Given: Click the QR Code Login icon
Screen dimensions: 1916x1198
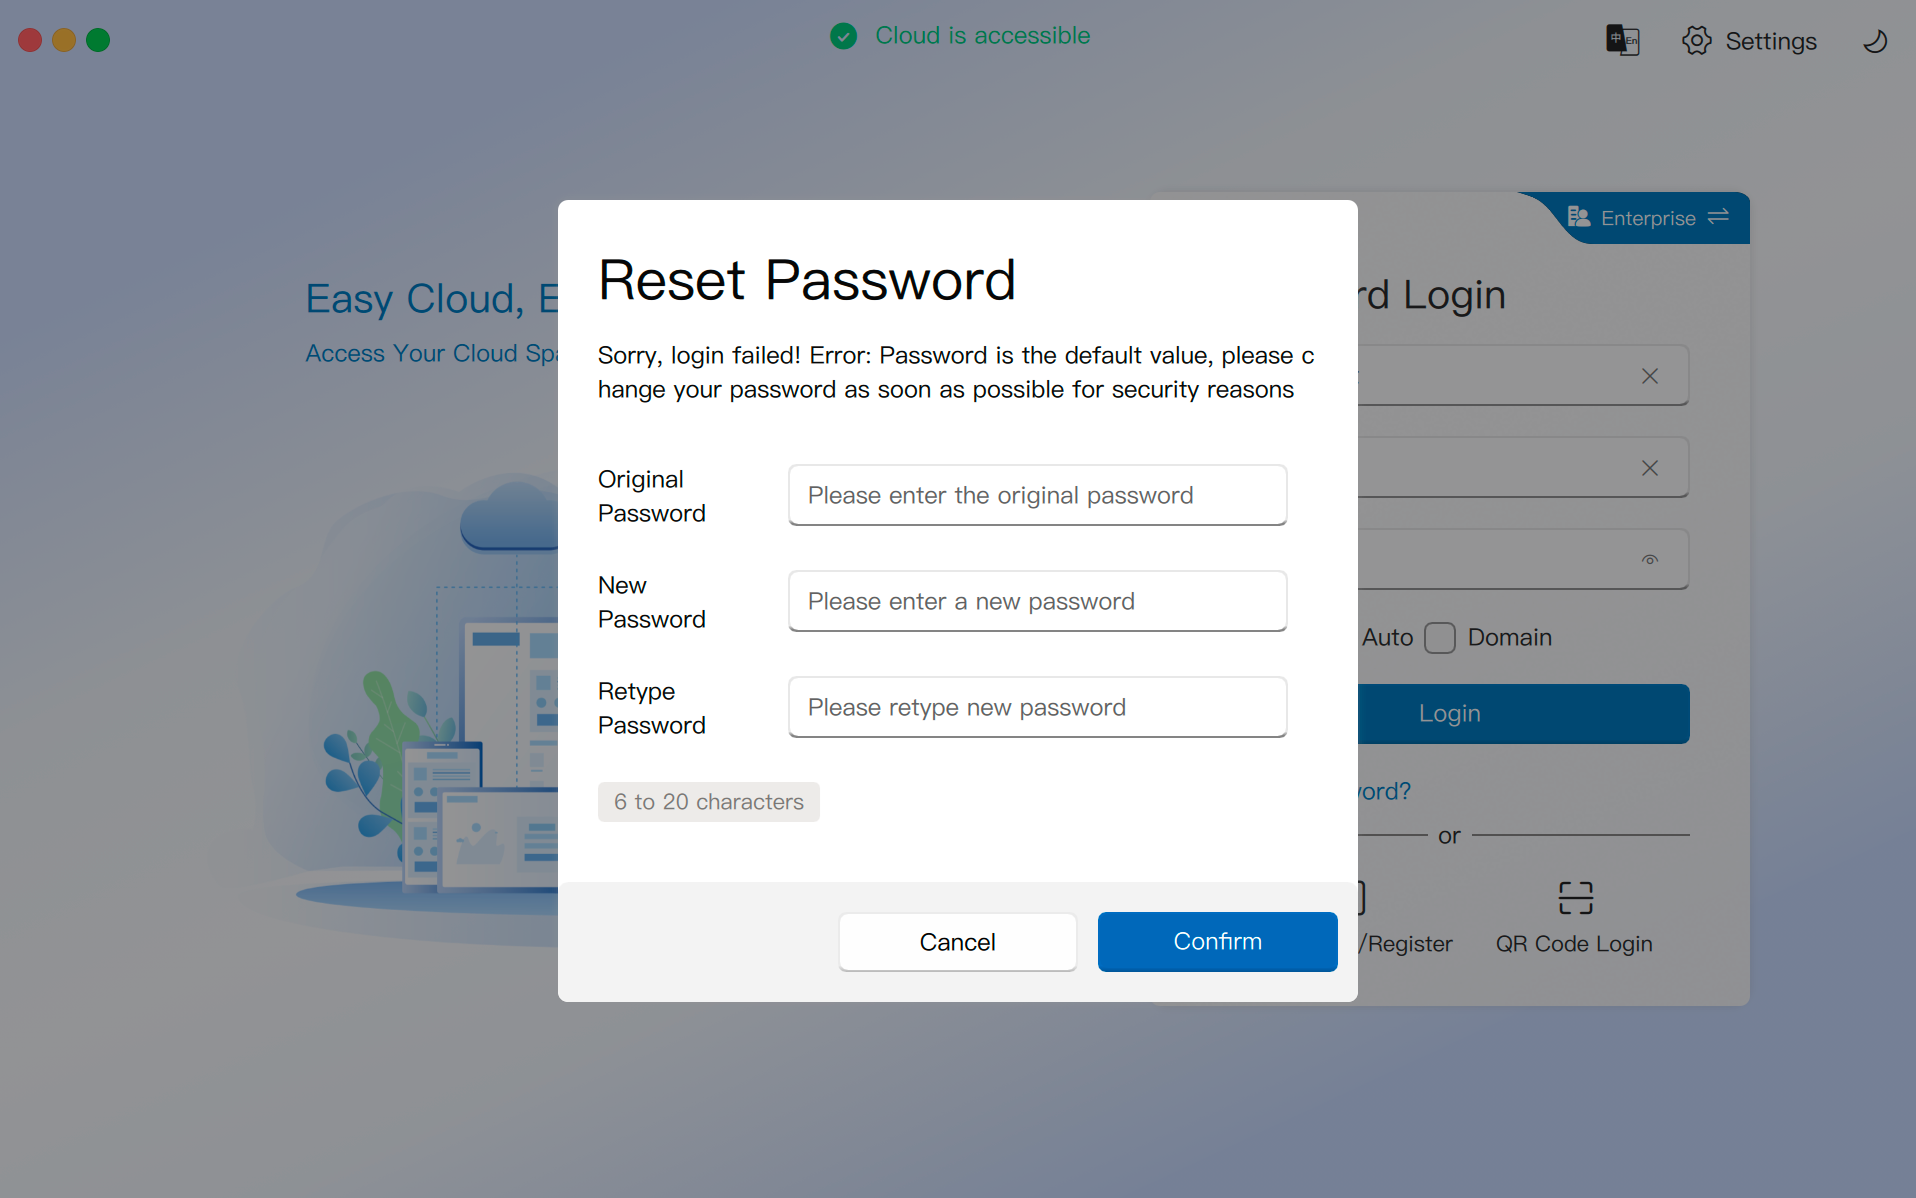Looking at the screenshot, I should coord(1575,898).
